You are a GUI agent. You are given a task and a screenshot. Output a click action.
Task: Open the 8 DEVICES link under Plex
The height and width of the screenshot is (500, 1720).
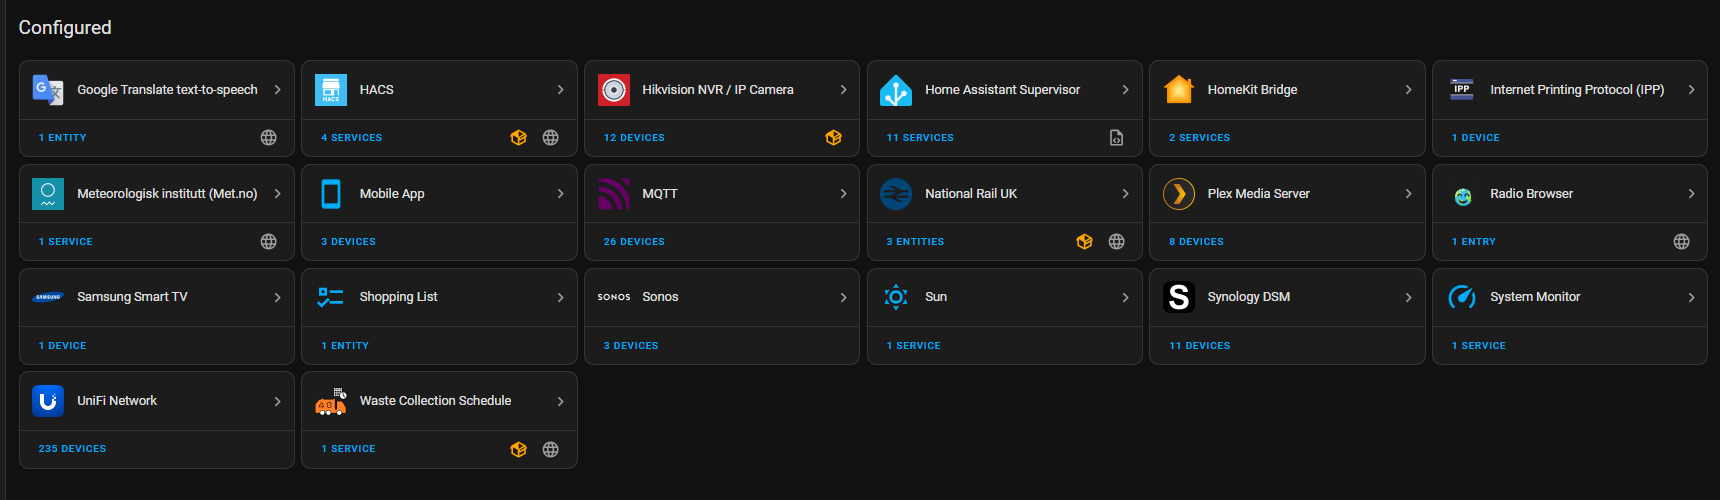point(1196,242)
